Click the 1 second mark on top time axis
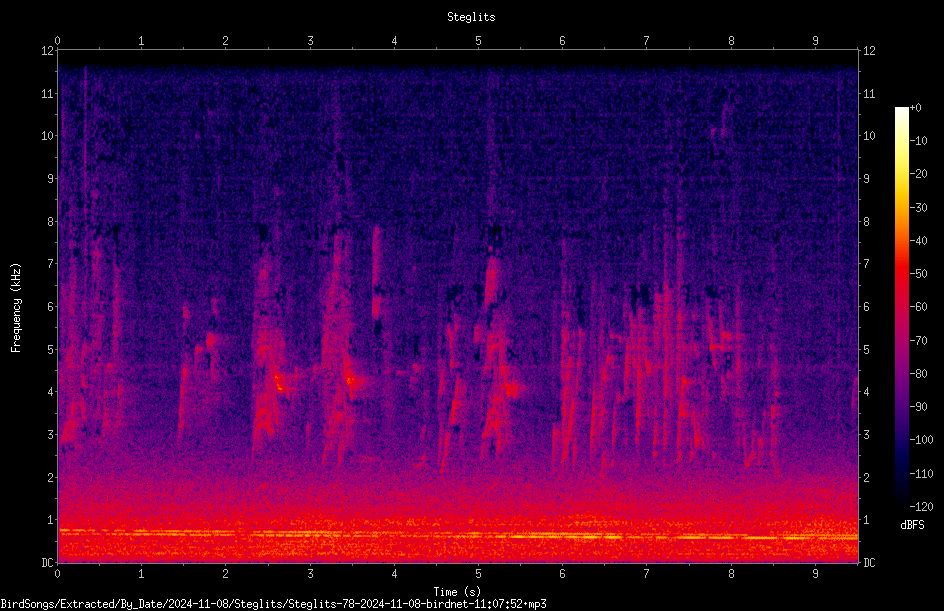 tap(141, 41)
